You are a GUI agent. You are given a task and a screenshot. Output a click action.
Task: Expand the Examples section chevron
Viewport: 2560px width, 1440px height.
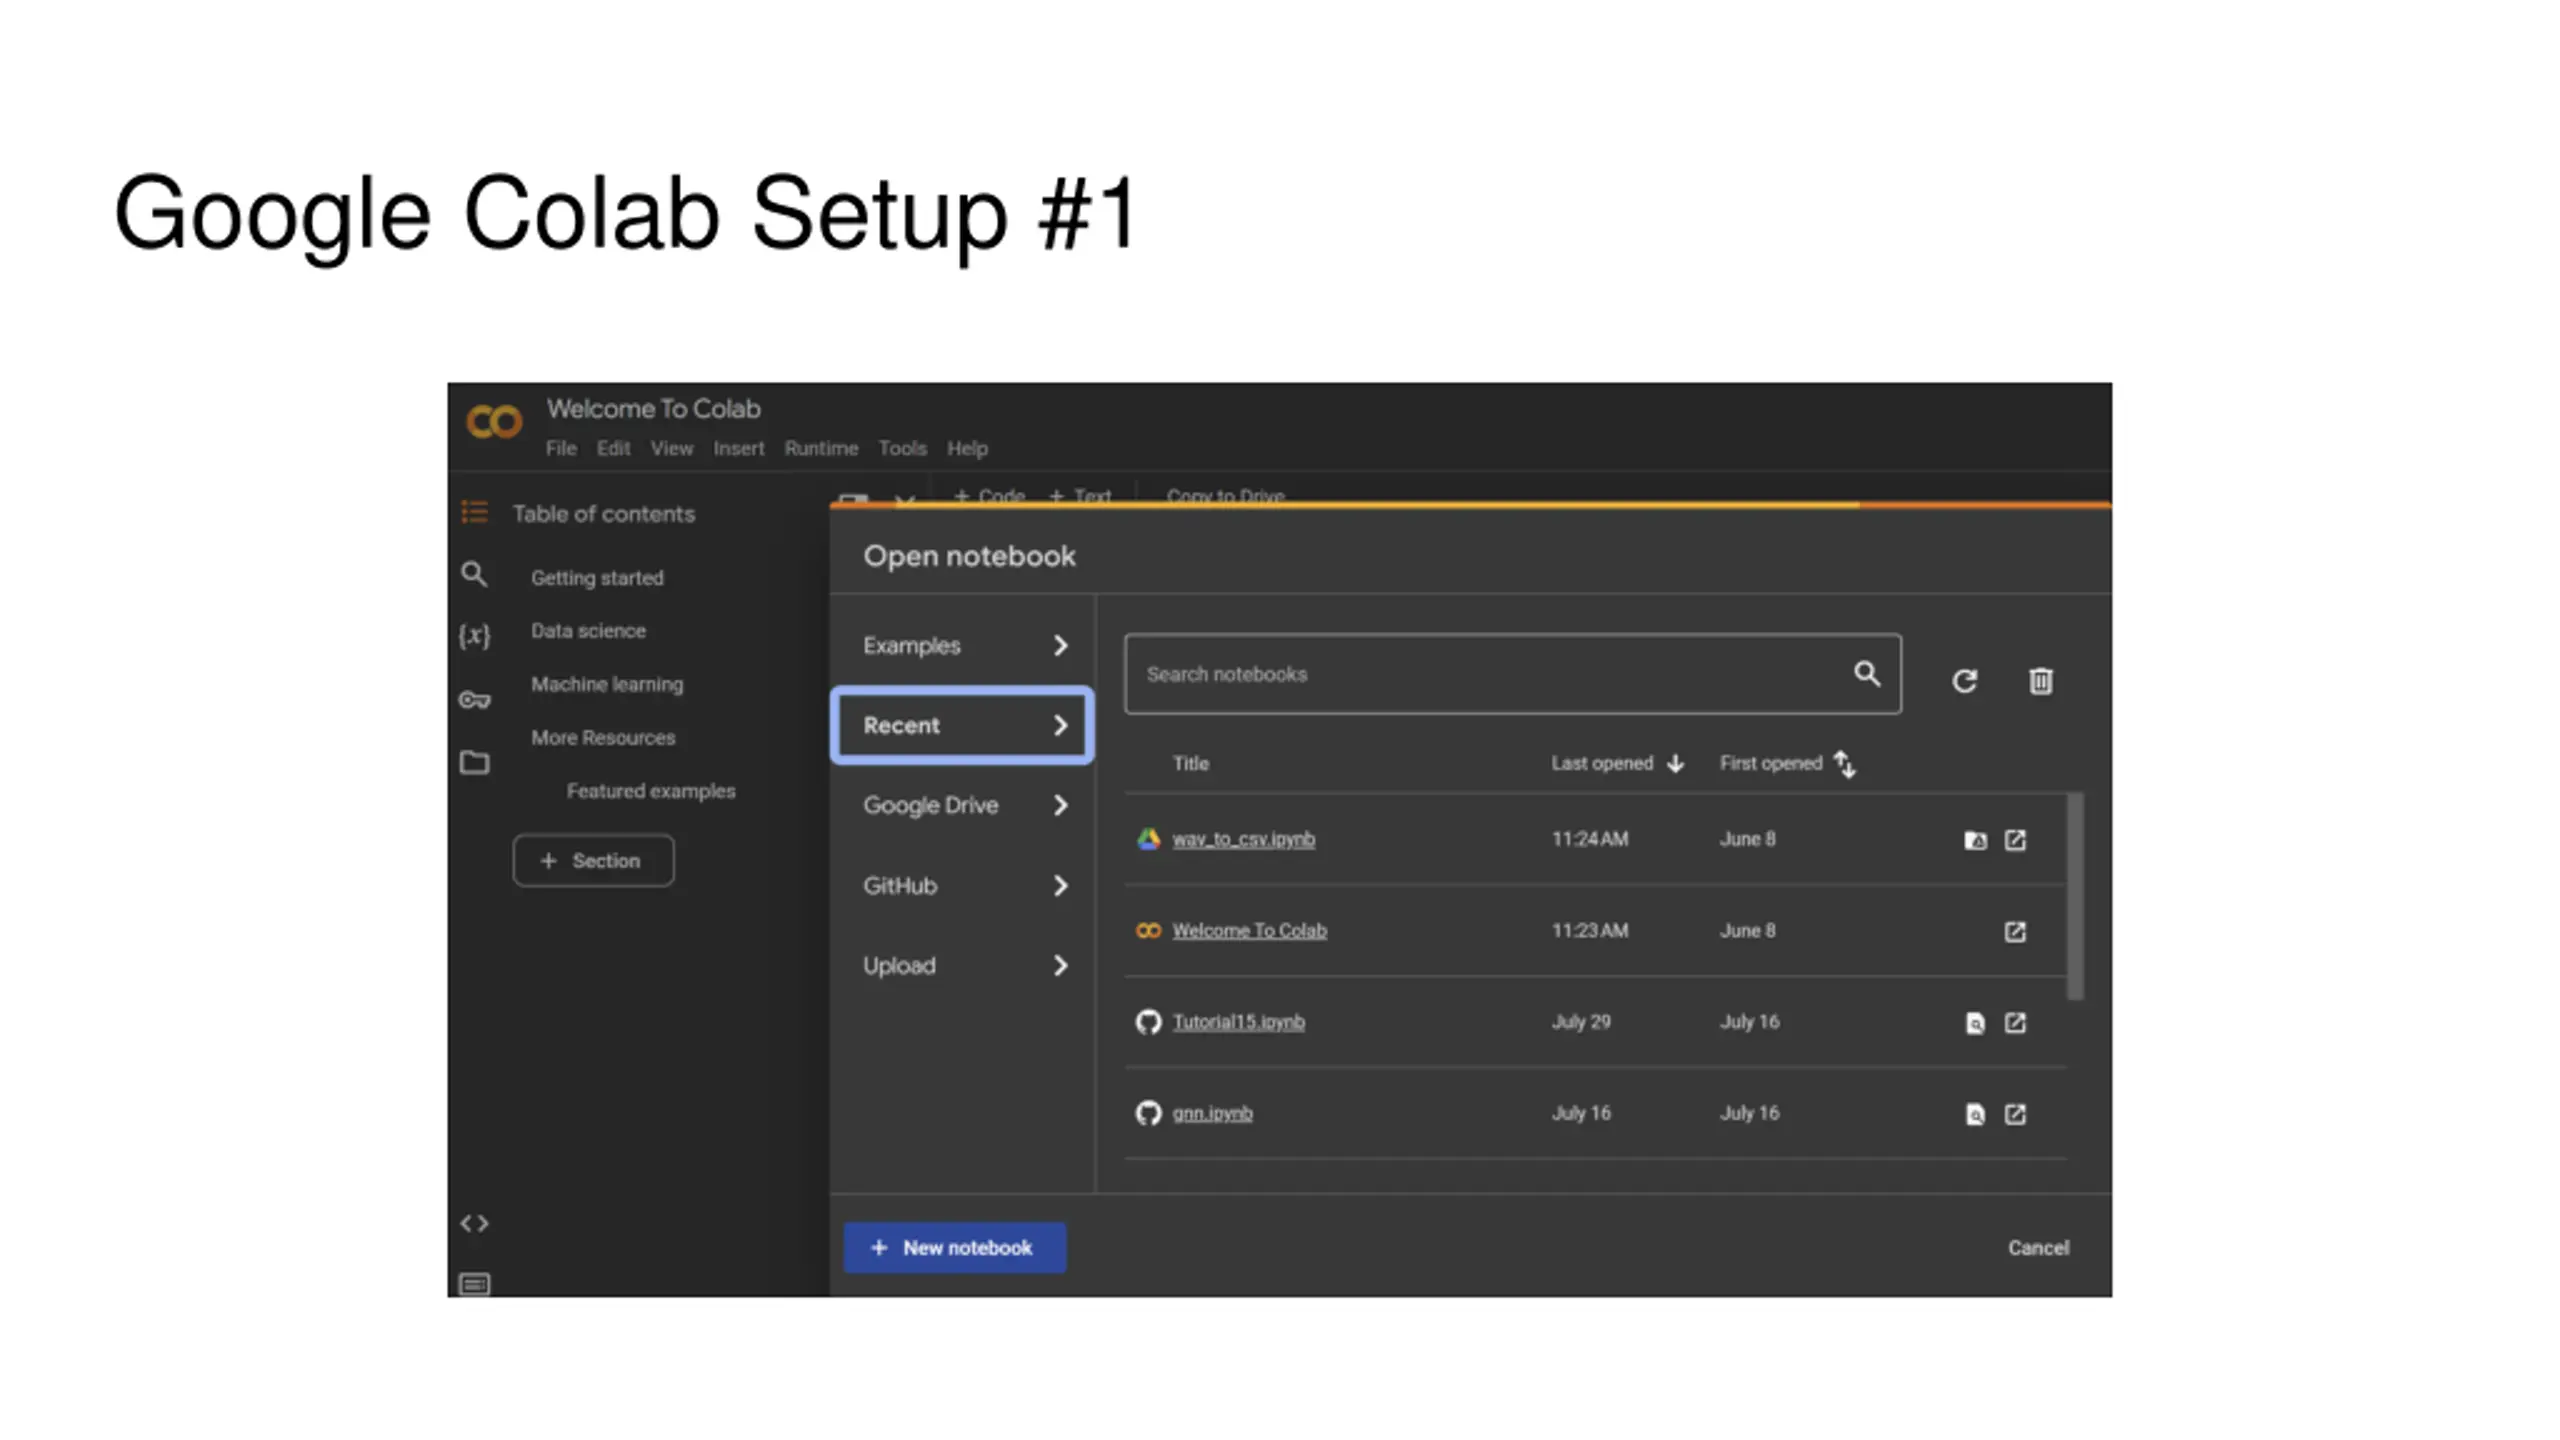point(1060,646)
